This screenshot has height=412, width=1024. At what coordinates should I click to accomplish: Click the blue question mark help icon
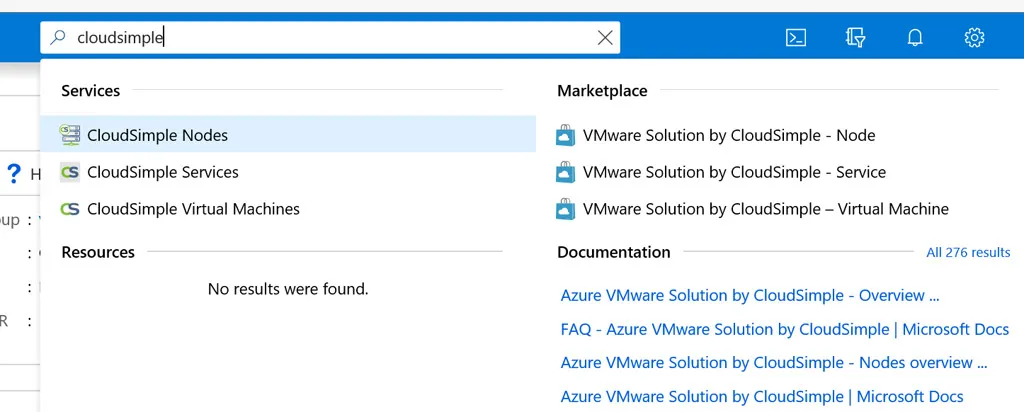[x=14, y=174]
